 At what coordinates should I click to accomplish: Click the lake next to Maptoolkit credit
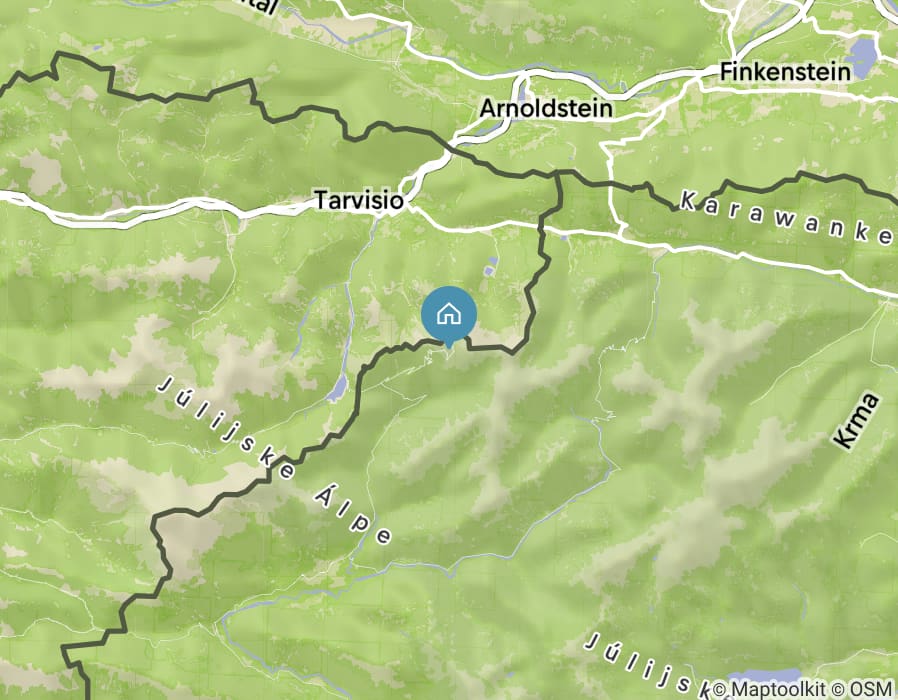tap(765, 675)
